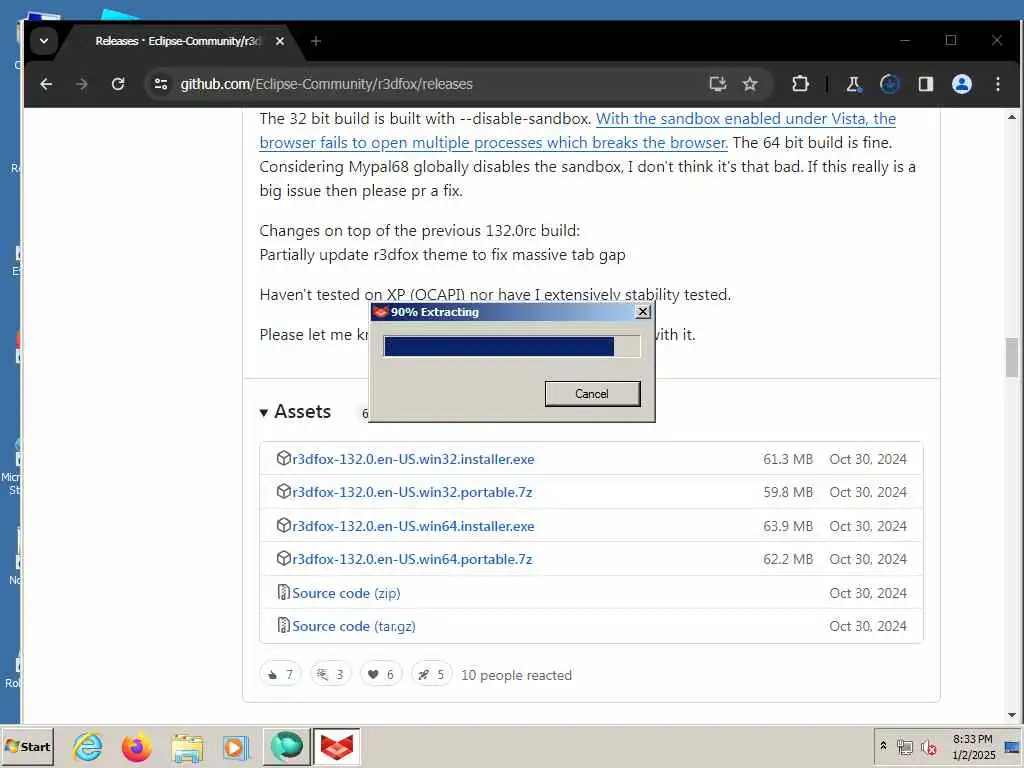The image size is (1024, 768).
Task: Bookmark this page with the star
Action: coord(750,84)
